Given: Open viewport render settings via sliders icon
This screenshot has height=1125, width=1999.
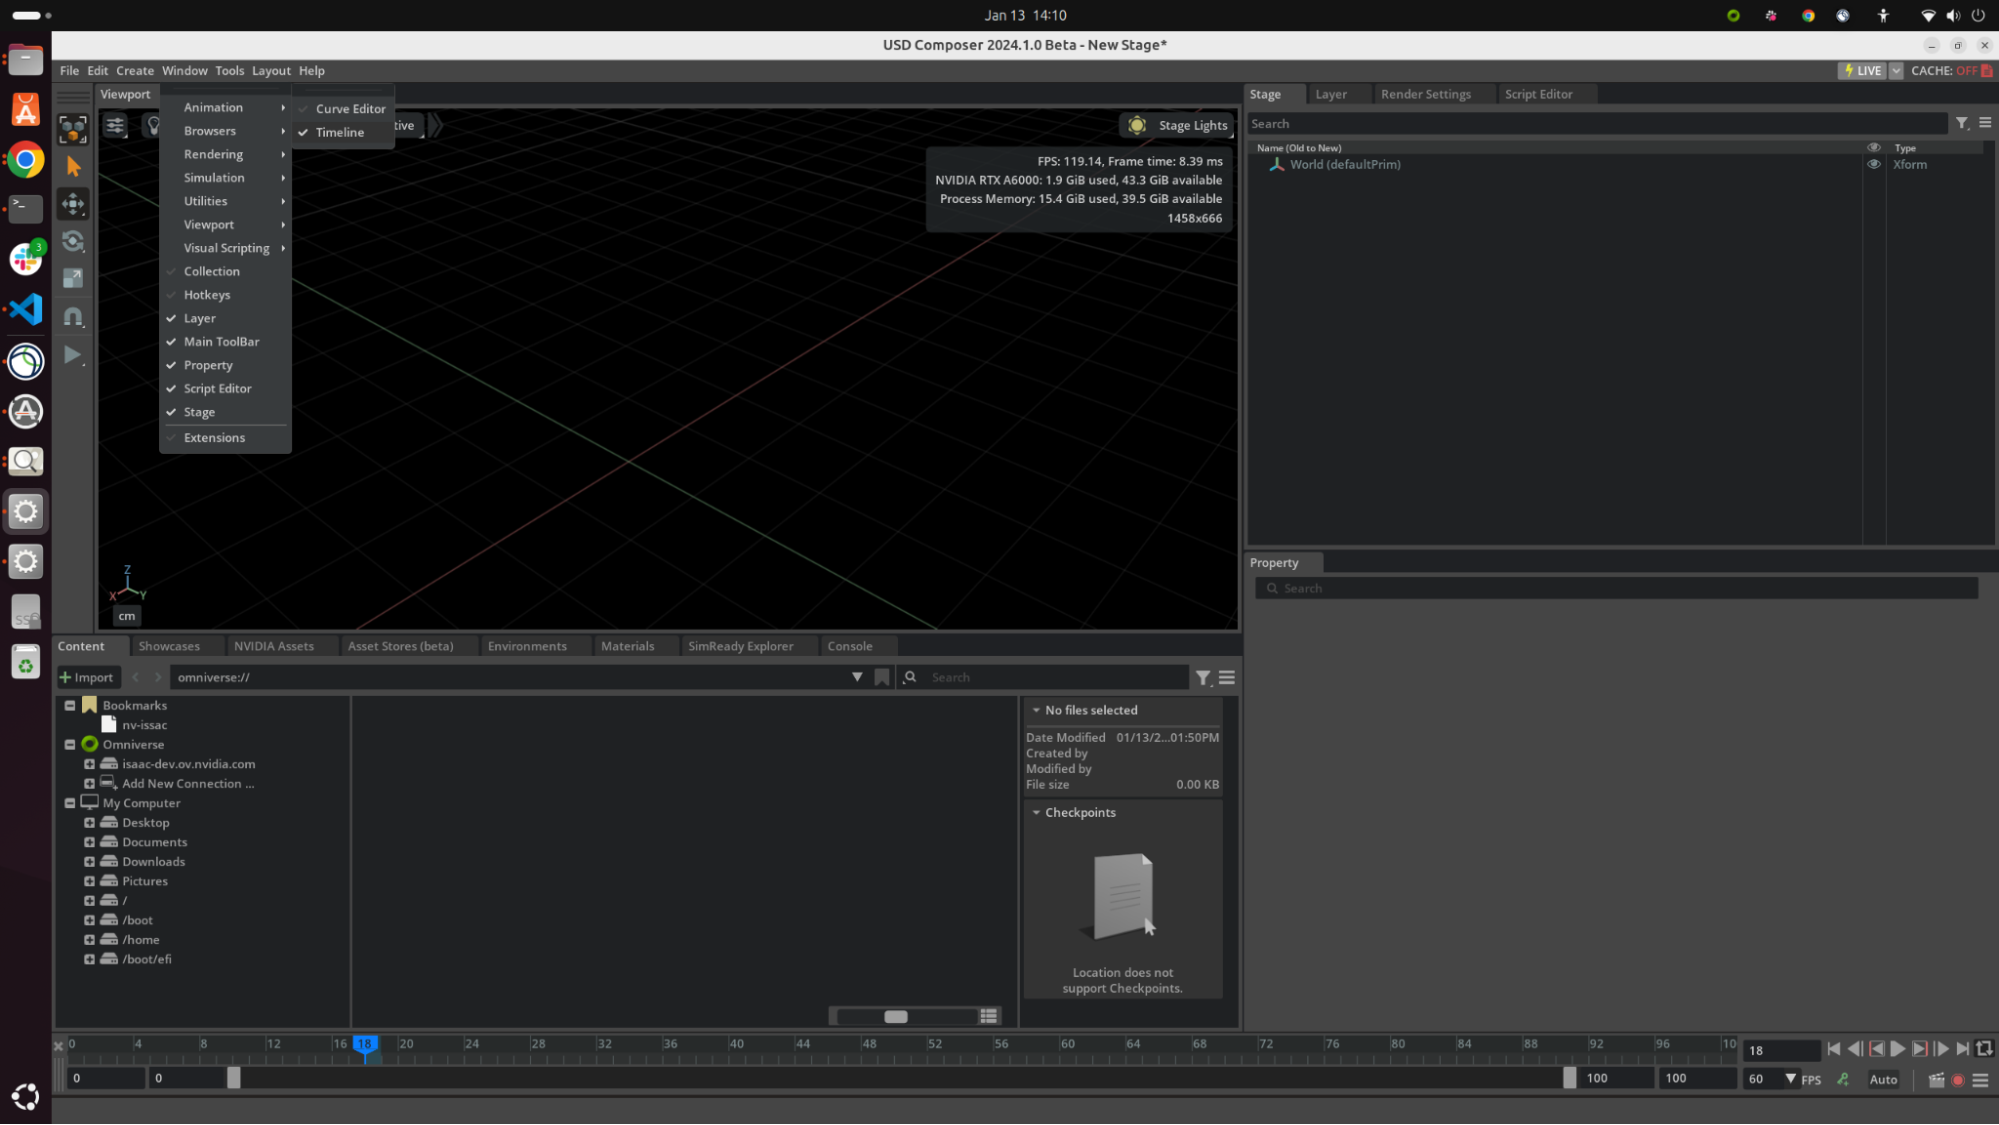Looking at the screenshot, I should click(x=115, y=125).
